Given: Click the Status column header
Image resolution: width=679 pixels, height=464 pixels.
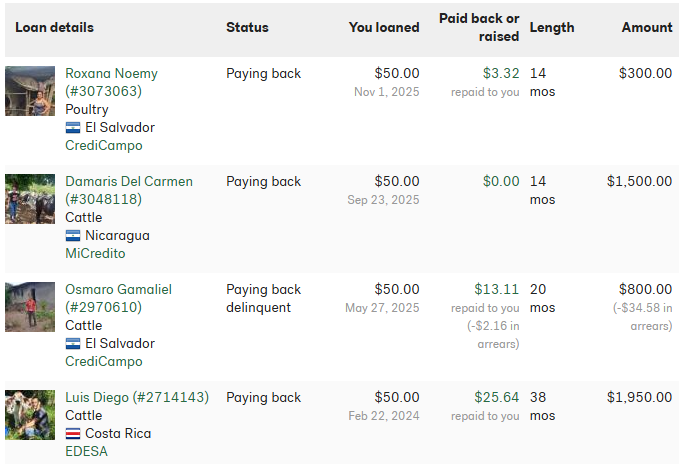Looking at the screenshot, I should pyautogui.click(x=247, y=28).
